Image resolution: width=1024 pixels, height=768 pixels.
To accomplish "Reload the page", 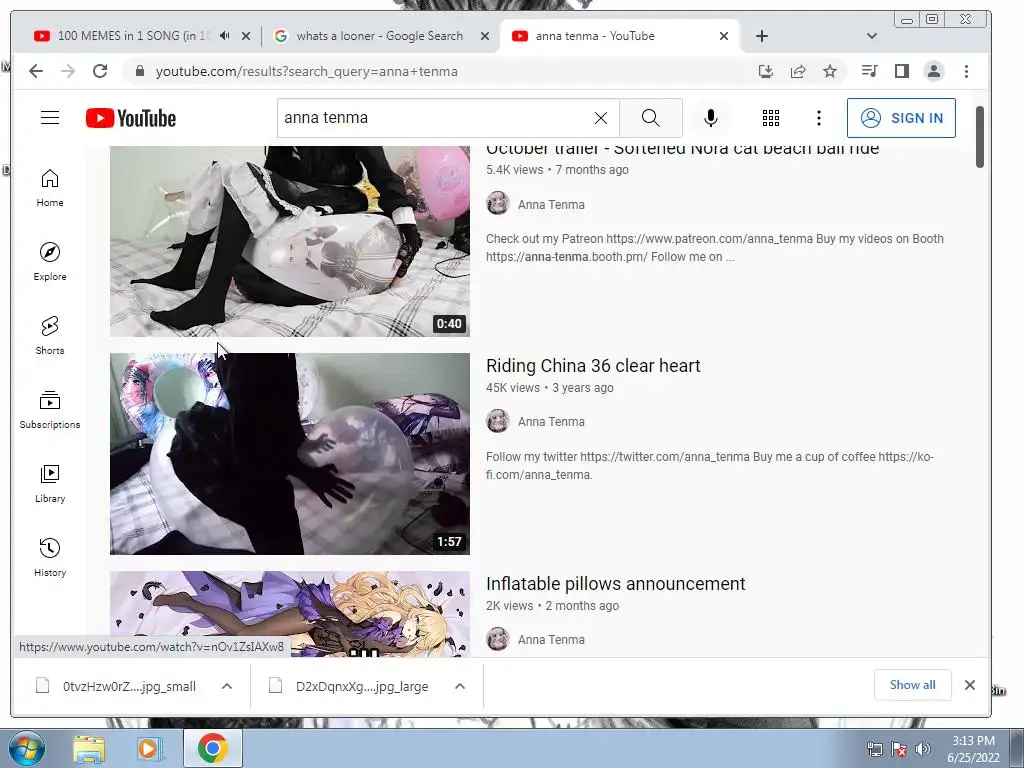I will 100,71.
